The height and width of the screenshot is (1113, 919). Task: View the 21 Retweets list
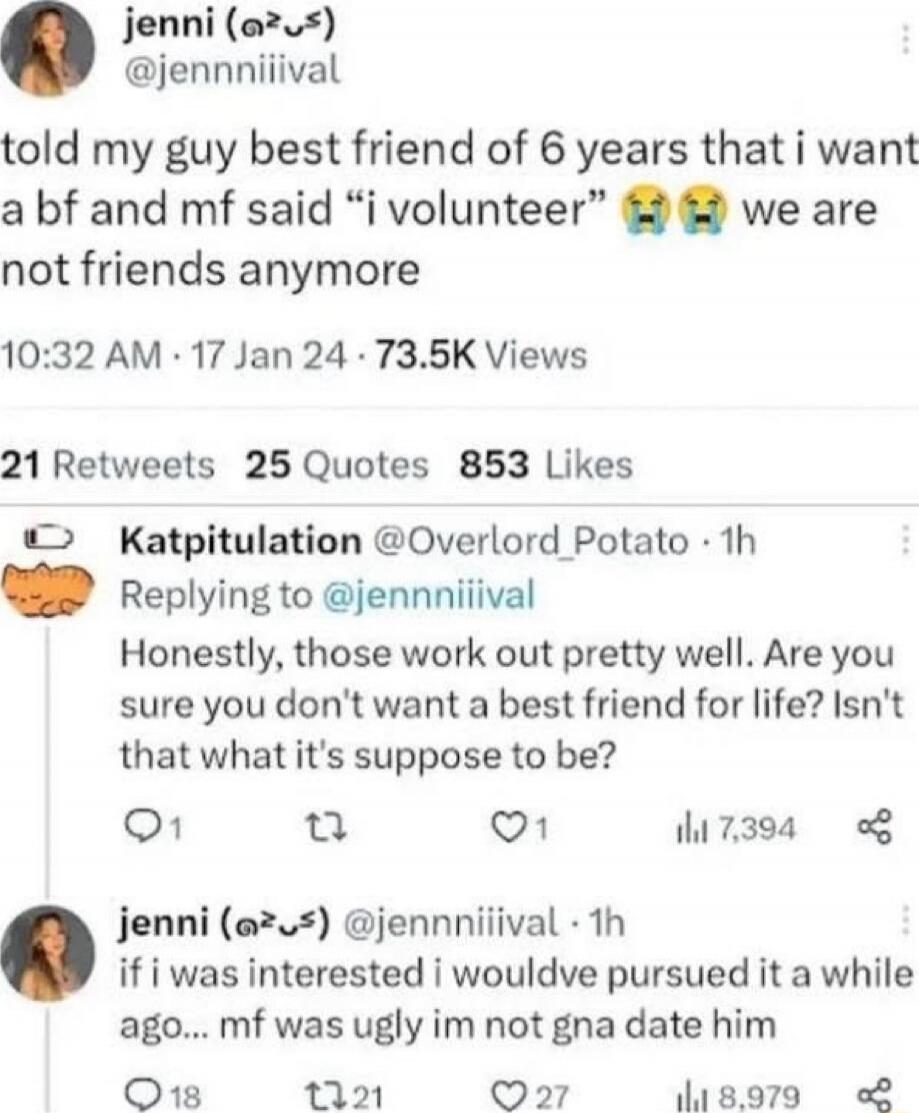(108, 465)
